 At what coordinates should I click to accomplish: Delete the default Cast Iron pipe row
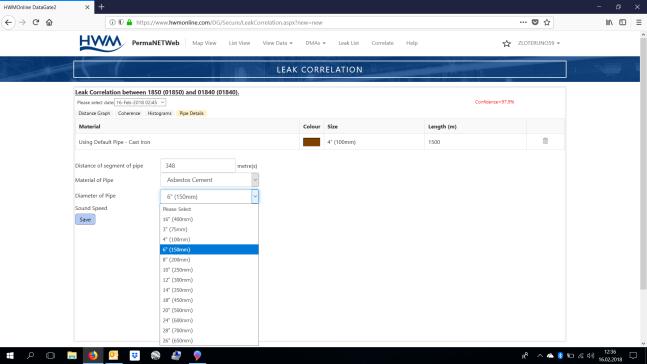[x=545, y=141]
